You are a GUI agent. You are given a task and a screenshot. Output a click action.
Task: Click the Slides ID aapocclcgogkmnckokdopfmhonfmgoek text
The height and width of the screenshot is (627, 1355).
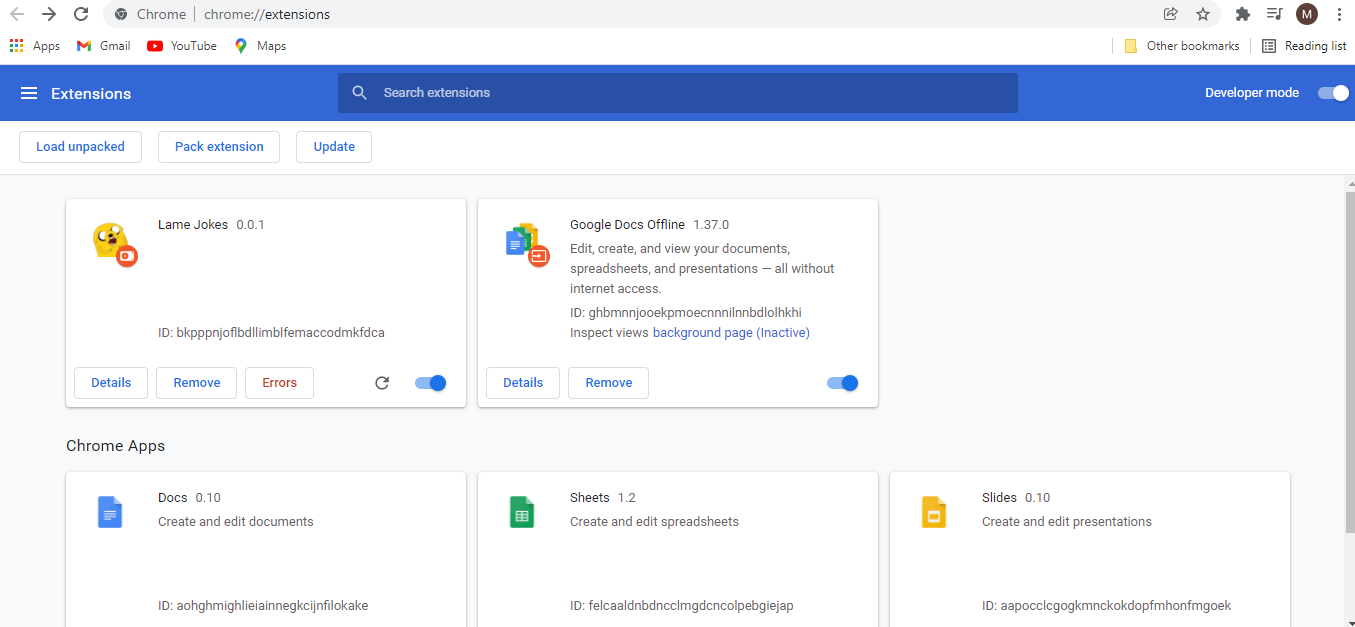point(1106,606)
